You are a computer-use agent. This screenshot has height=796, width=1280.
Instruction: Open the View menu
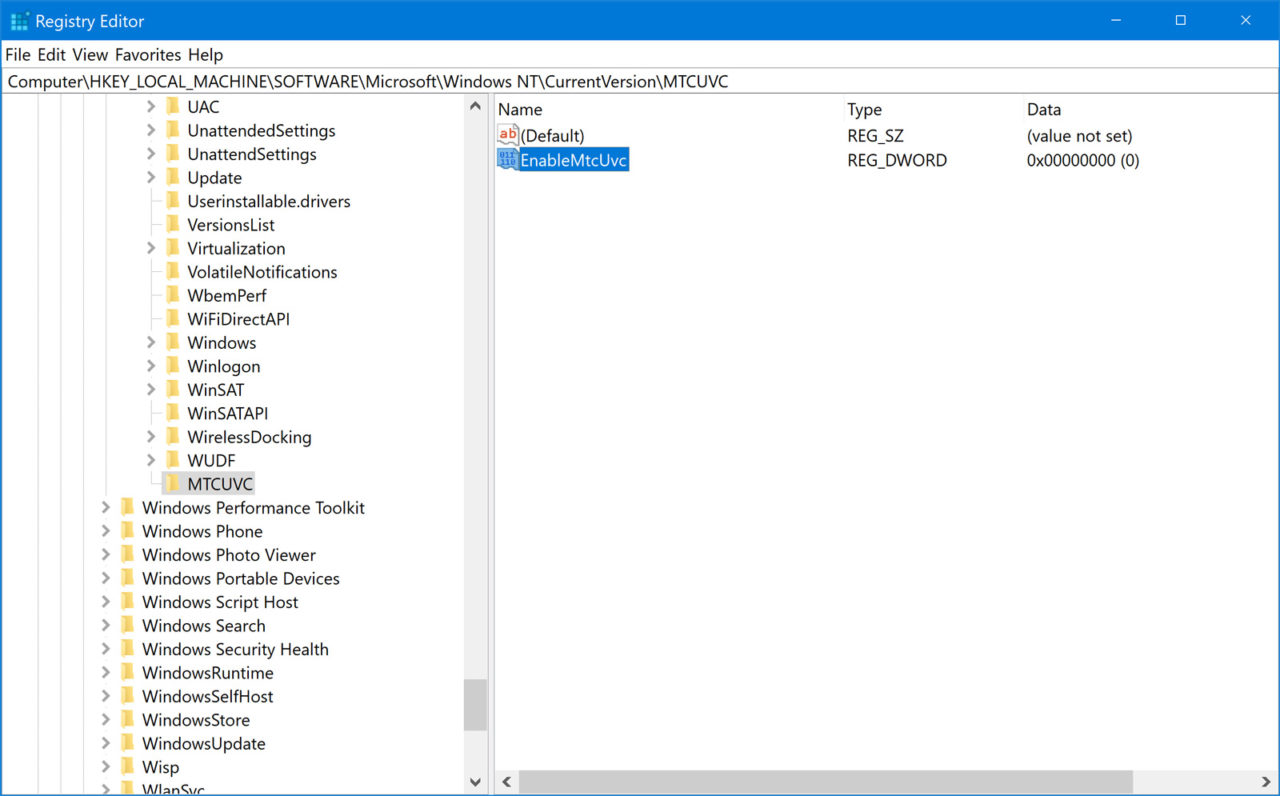point(90,55)
